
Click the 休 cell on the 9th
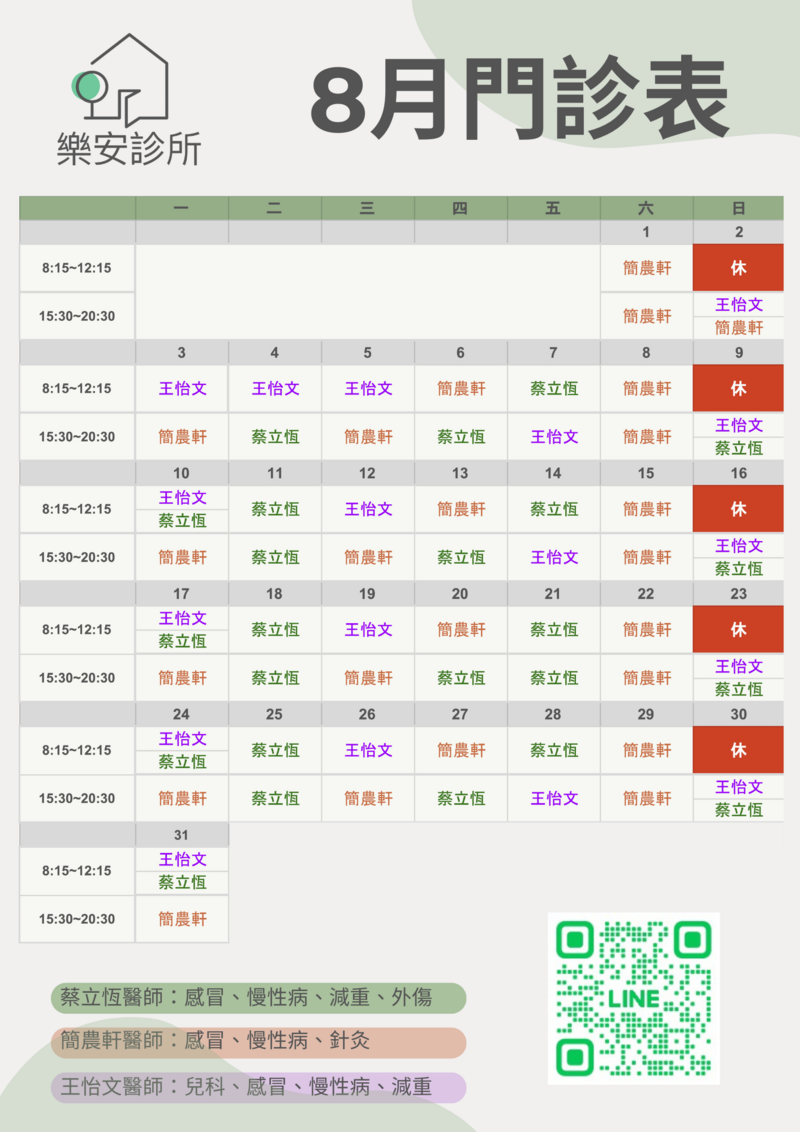[739, 388]
